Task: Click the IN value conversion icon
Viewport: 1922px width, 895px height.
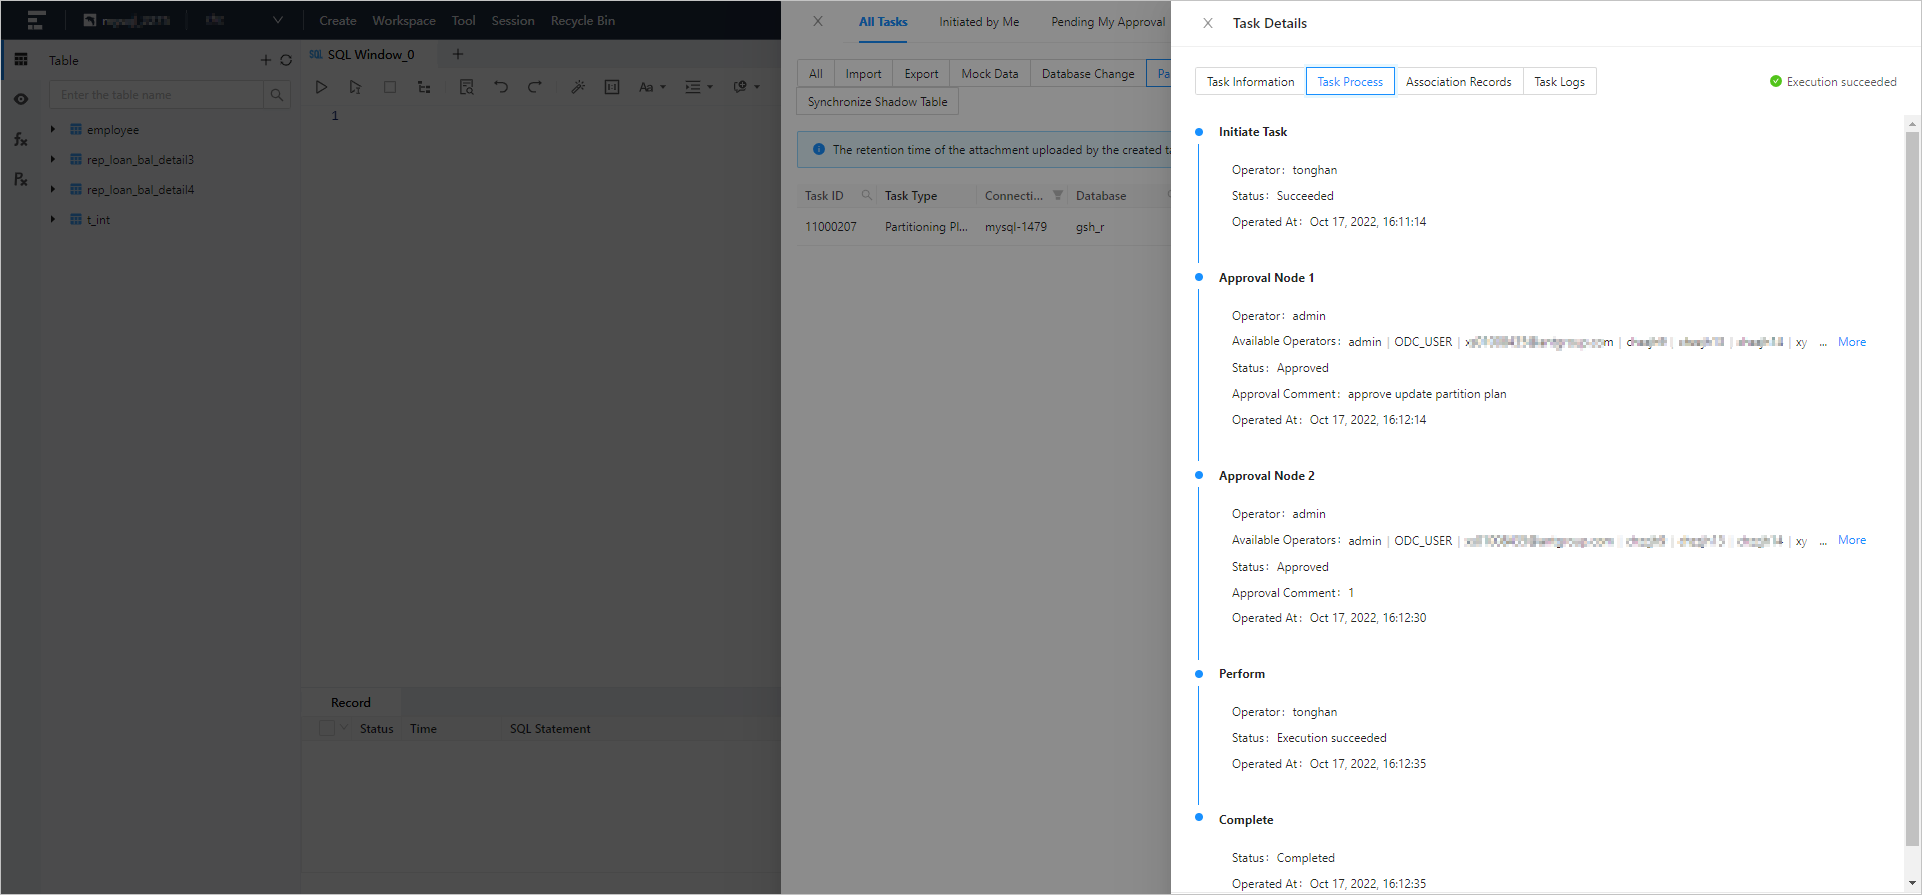Action: click(x=612, y=87)
